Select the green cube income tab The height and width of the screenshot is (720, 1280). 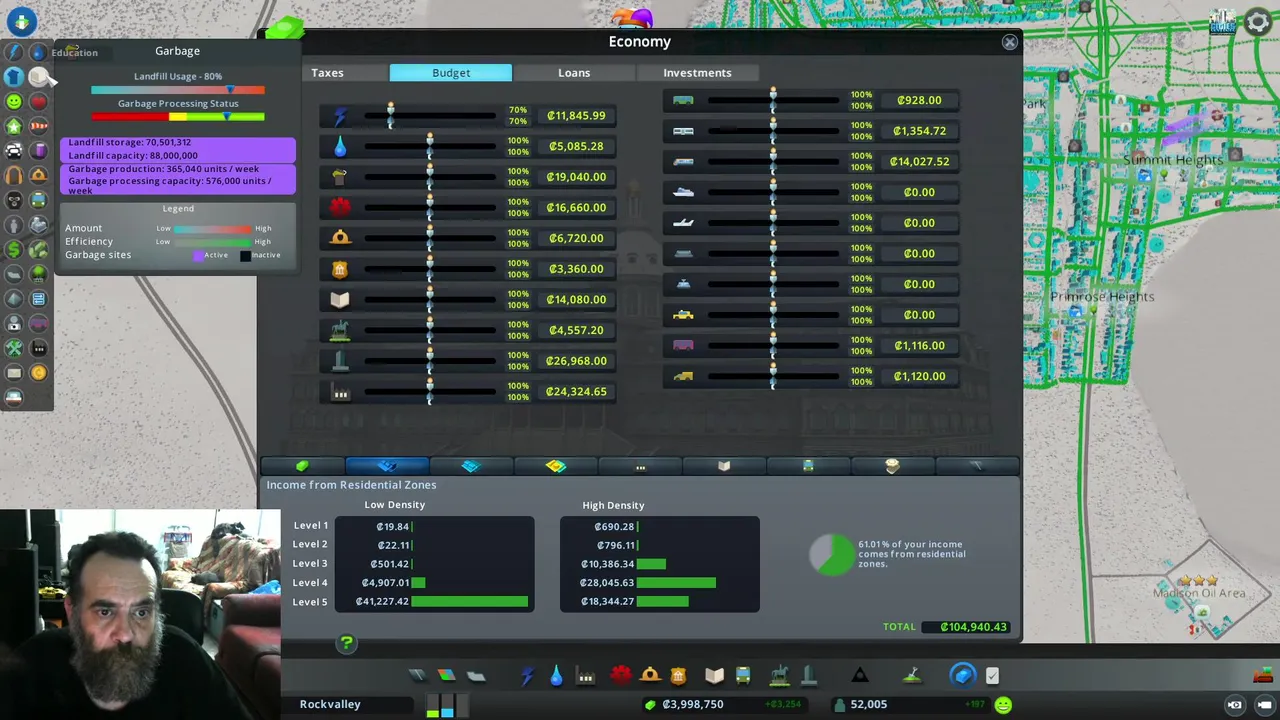(302, 466)
